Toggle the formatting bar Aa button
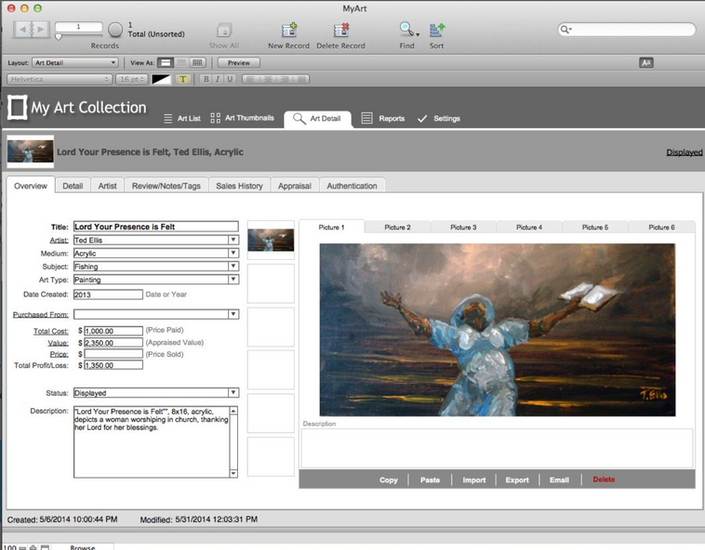The height and width of the screenshot is (550, 705). (x=646, y=63)
